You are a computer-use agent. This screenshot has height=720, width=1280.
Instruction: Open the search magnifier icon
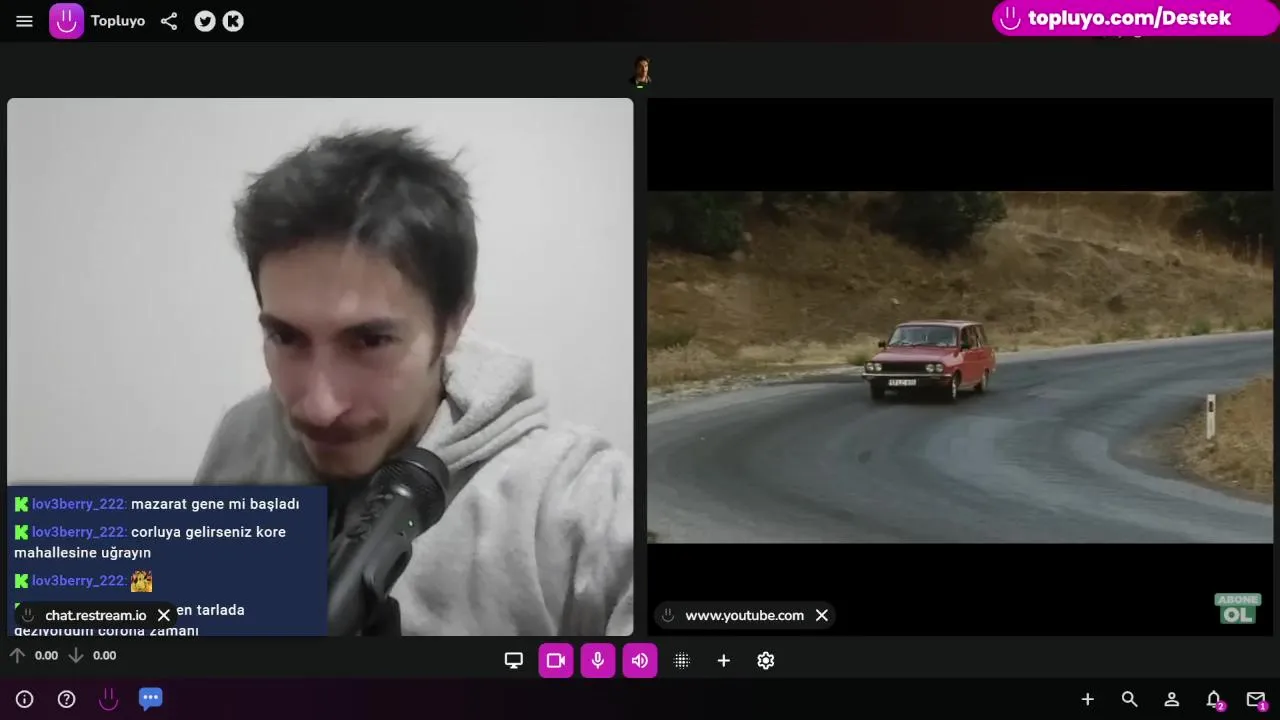point(1130,699)
